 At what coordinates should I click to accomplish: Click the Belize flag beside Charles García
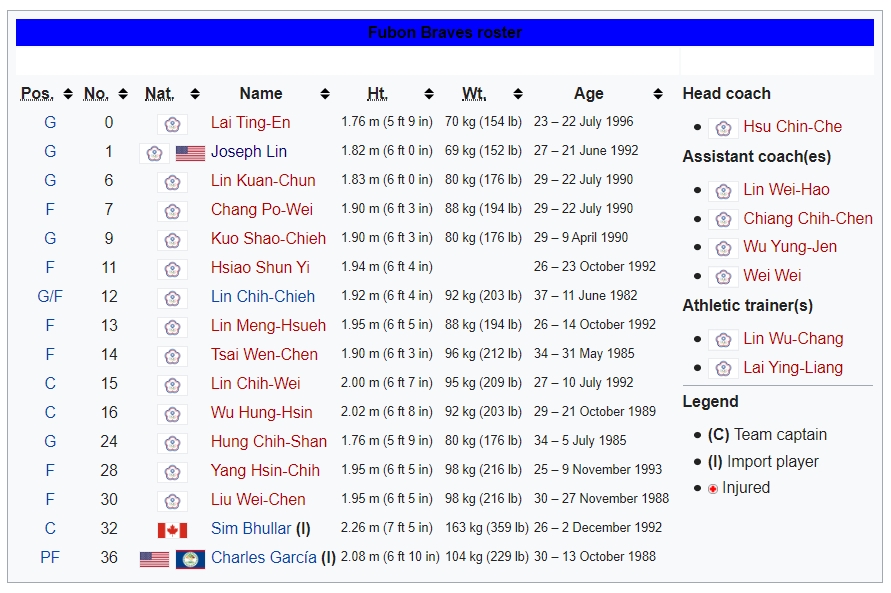click(190, 559)
